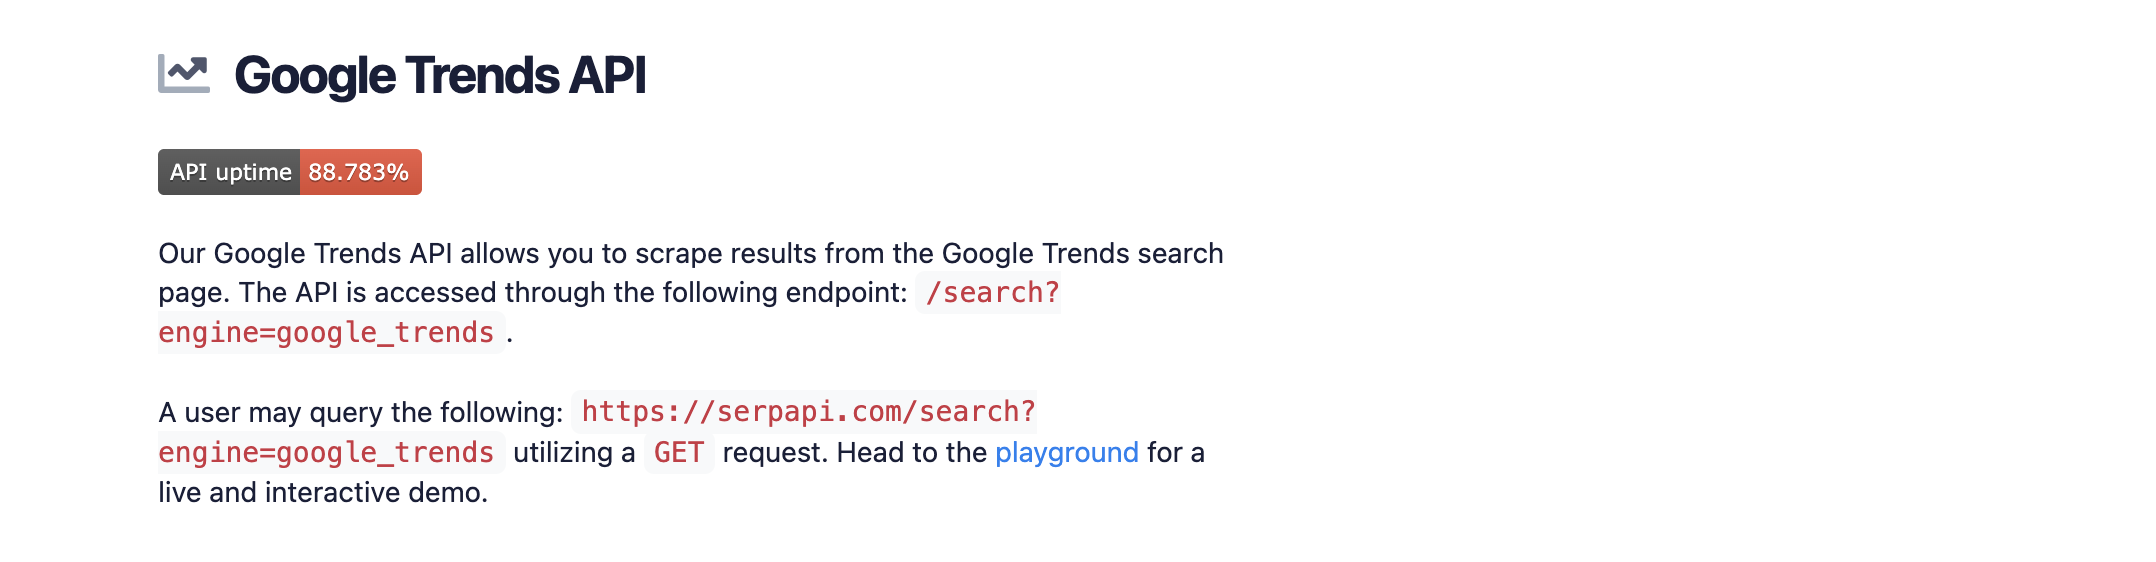Click "engine=google_trends" code ending the first paragraph

pos(326,333)
